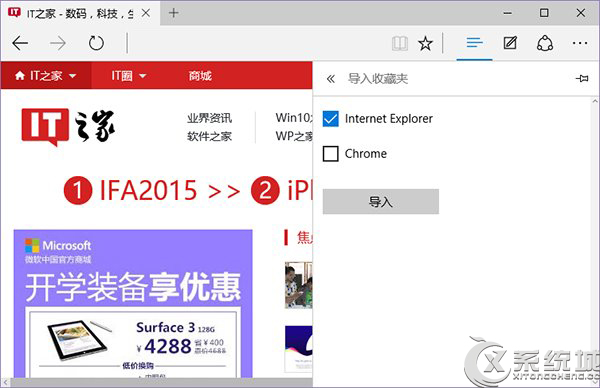
Task: Minimize the browser window
Action: click(x=508, y=13)
